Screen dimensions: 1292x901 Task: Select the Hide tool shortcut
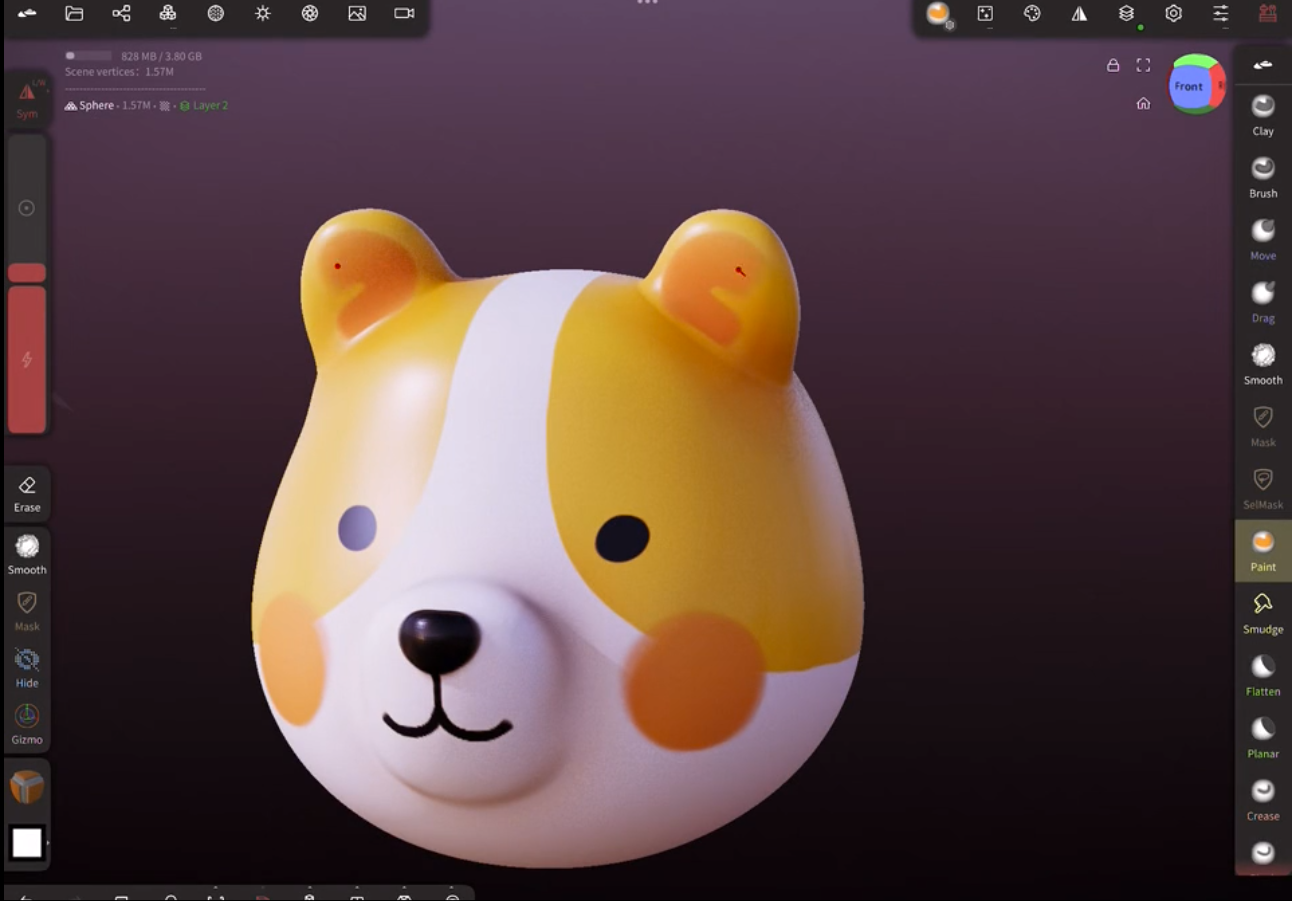pos(27,668)
